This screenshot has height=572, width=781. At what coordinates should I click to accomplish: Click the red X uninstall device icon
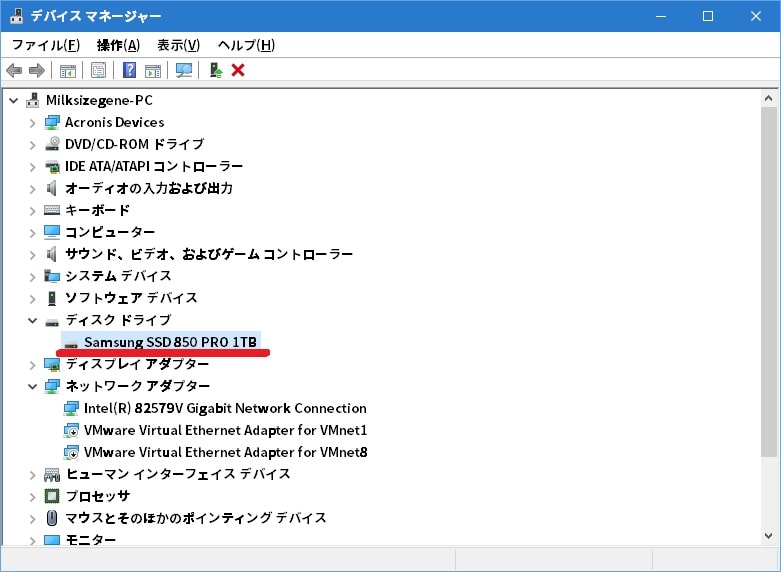tap(238, 70)
